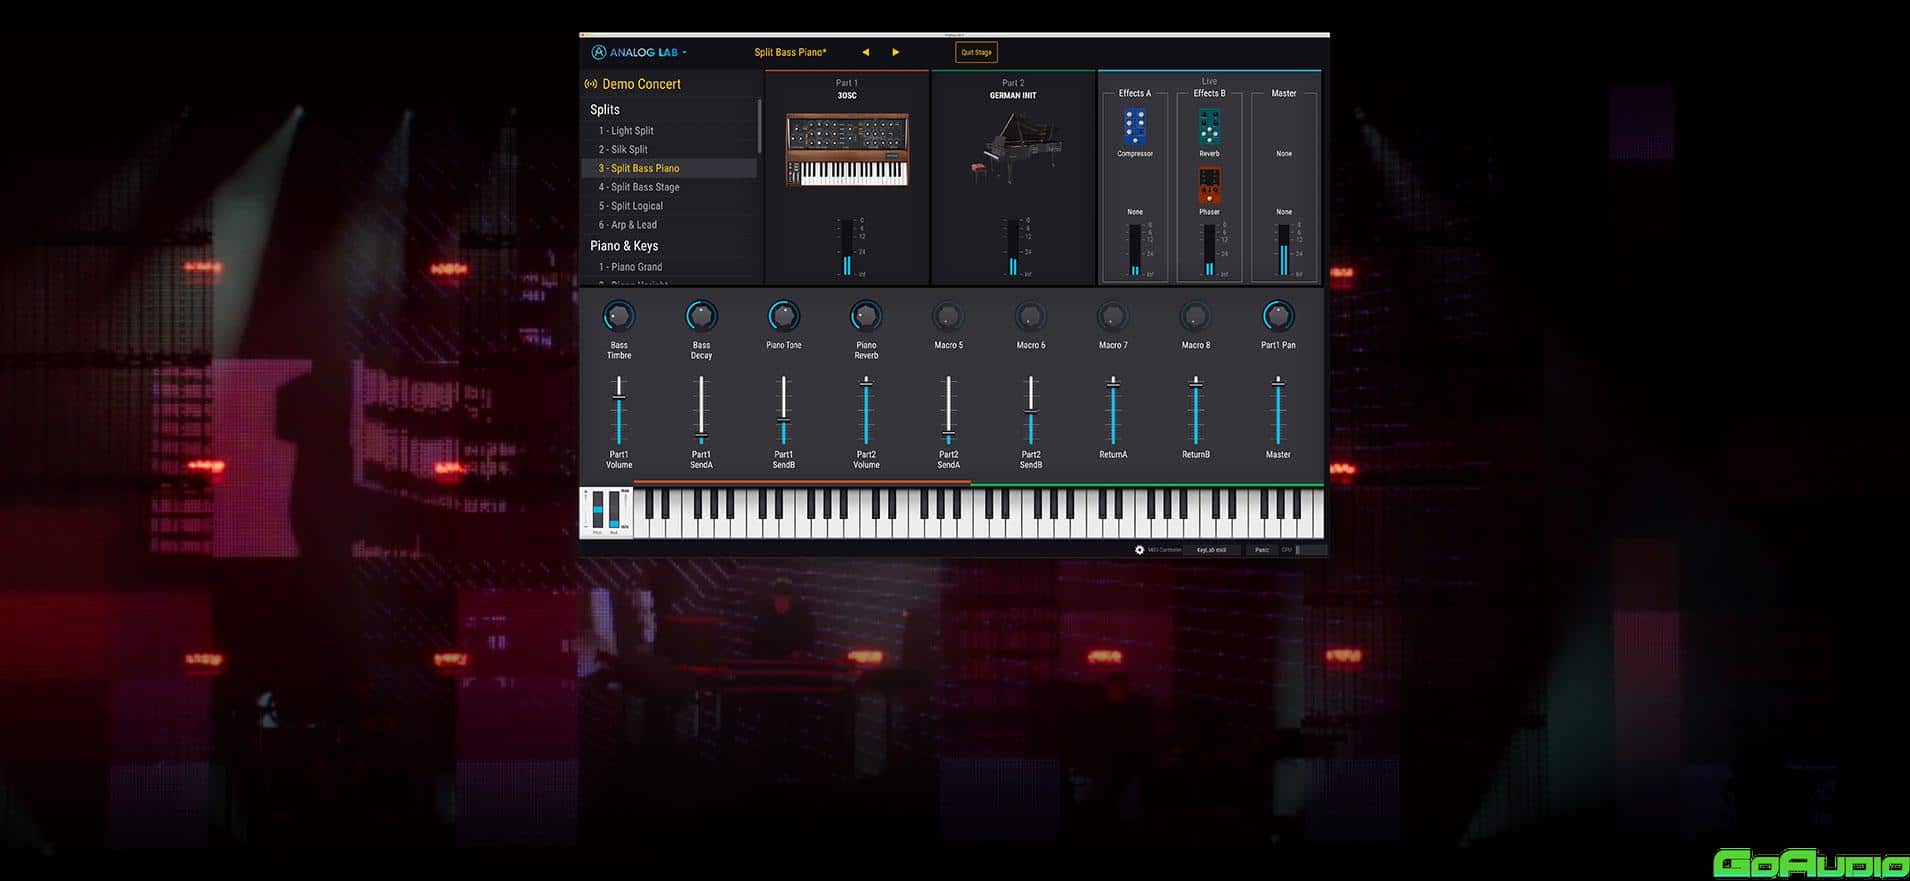Select the Piano & Keys category header
The image size is (1910, 881).
pos(624,246)
